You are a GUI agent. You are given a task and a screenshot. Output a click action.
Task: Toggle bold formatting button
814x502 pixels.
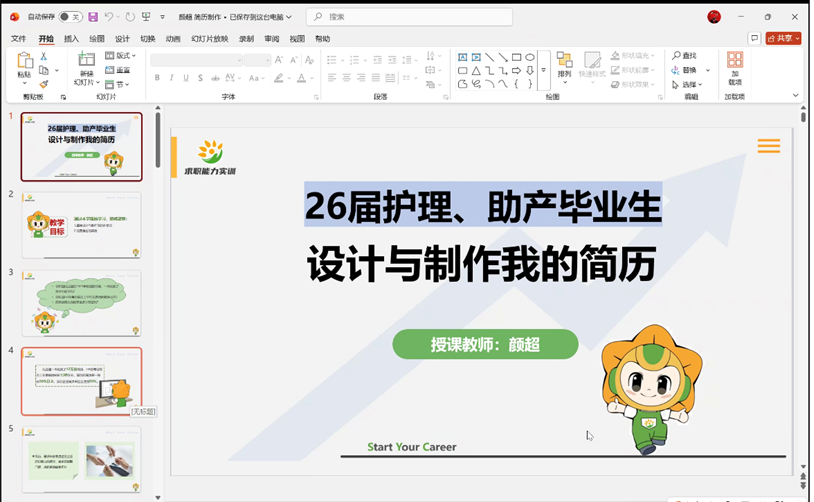click(x=157, y=78)
